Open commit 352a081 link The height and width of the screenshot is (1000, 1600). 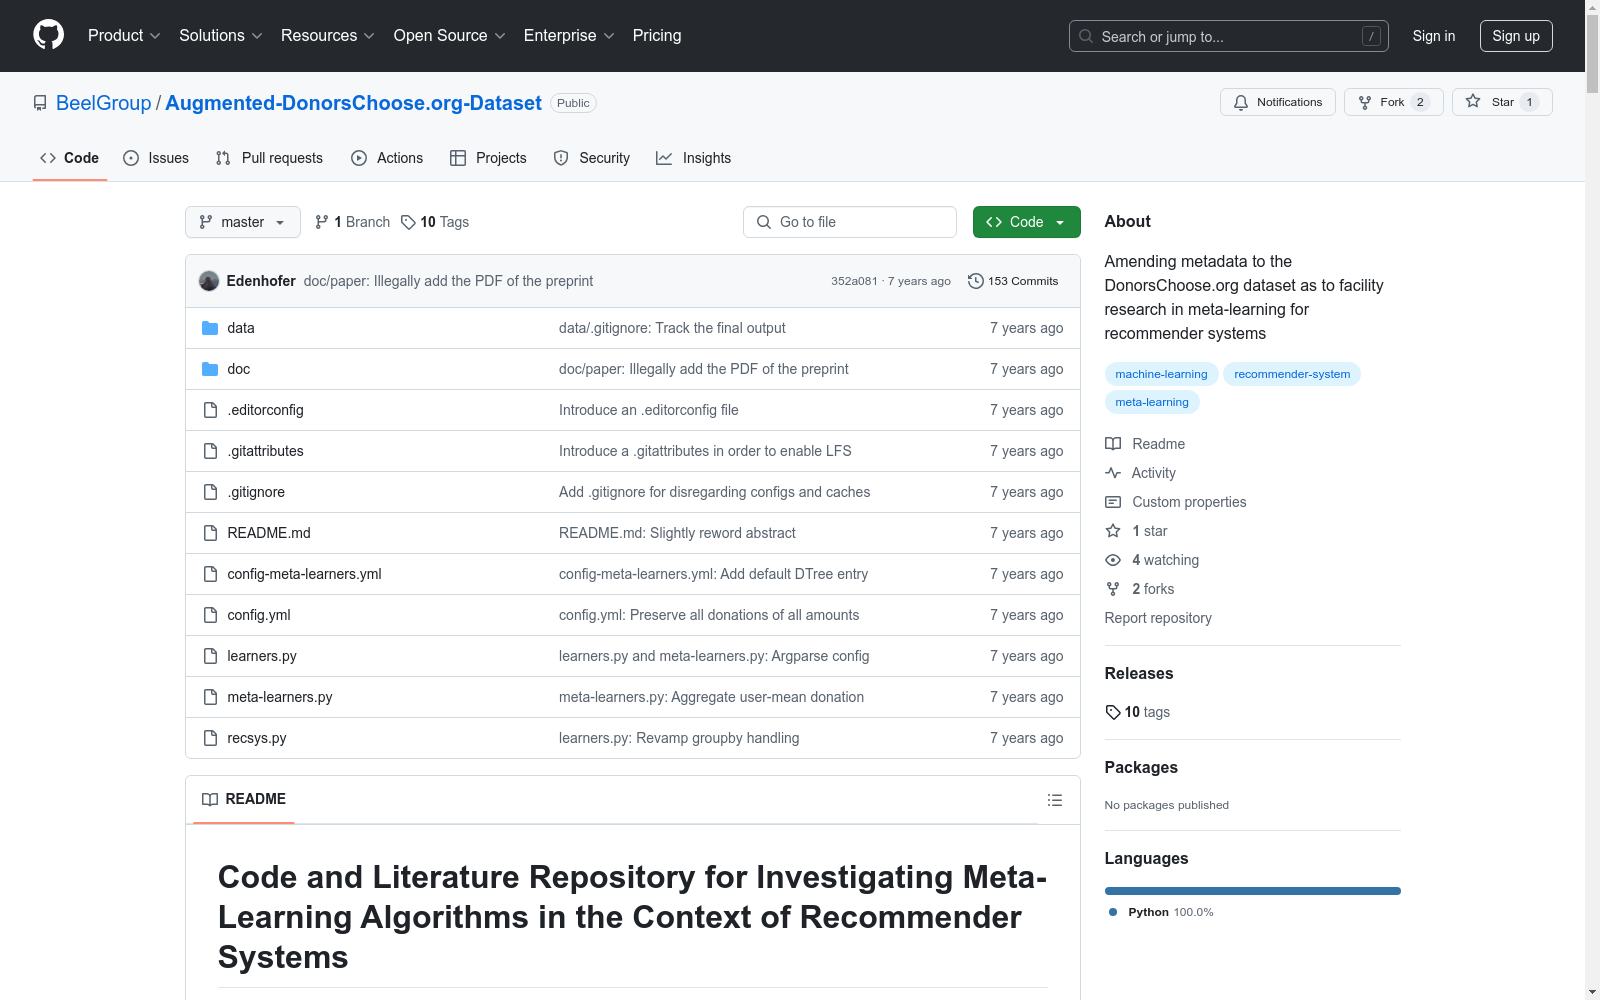point(854,281)
